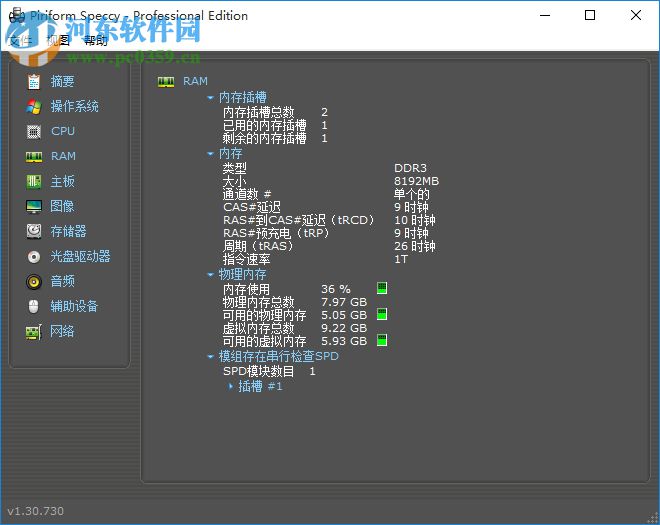Collapse the 模组存在串行检查SPD section
Screen dimensions: 660x525
(x=210, y=357)
